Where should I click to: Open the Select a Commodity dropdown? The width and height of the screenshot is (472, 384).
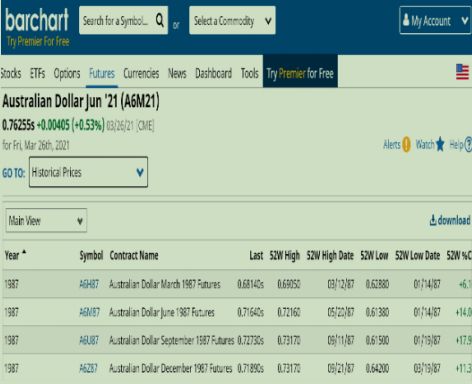pos(232,20)
